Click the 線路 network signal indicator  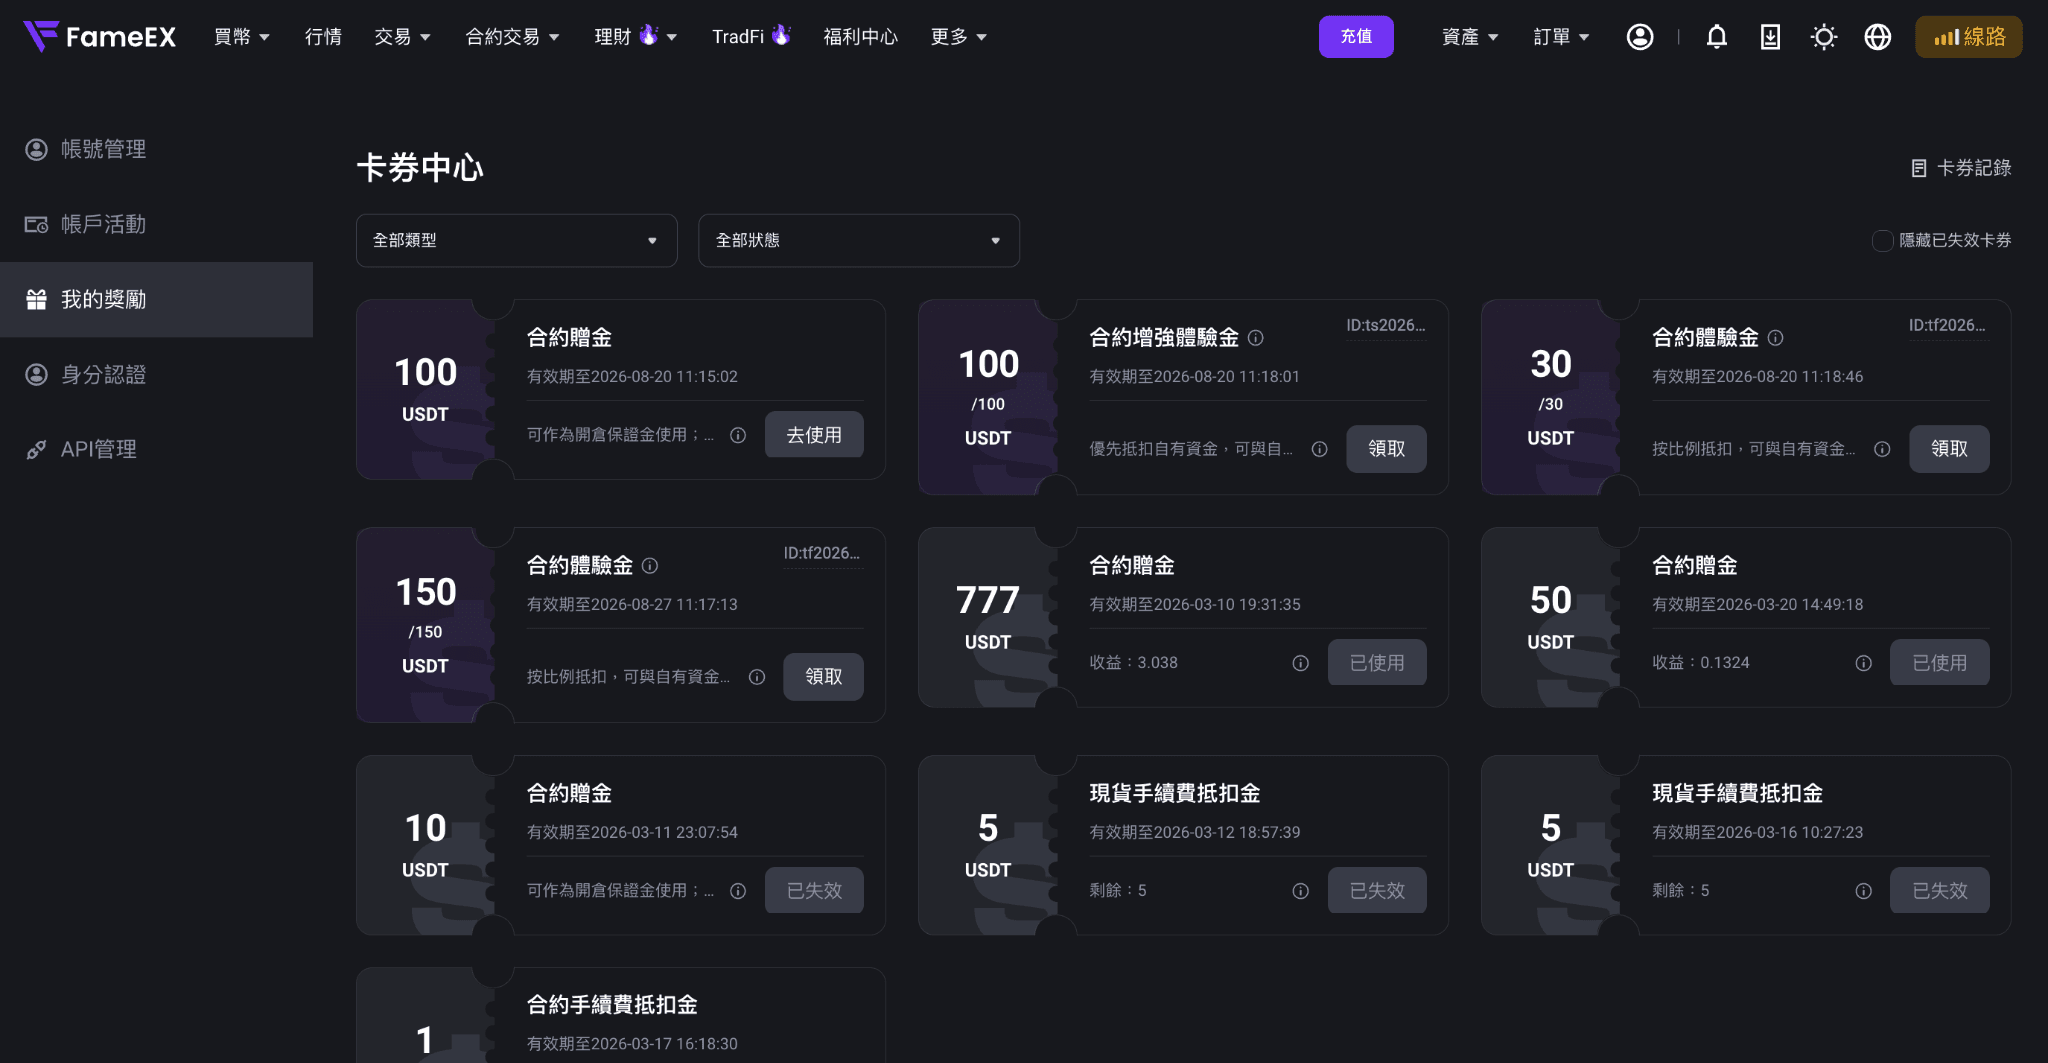1969,37
